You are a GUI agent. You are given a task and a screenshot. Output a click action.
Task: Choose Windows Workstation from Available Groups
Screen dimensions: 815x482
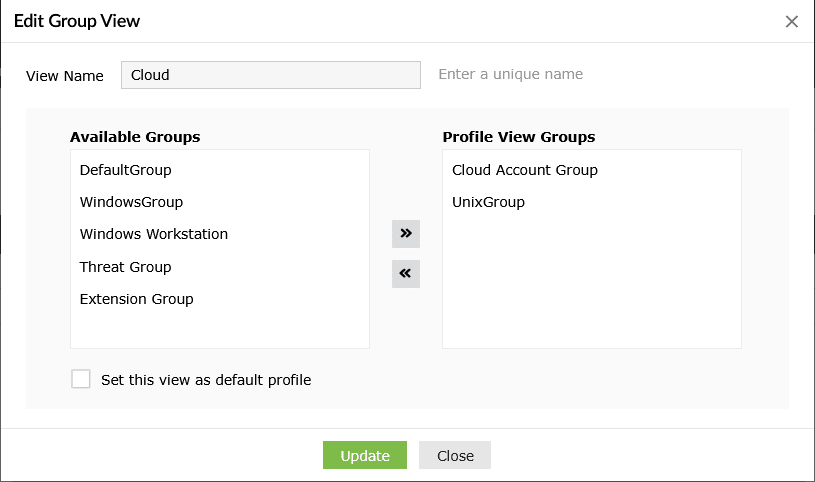coord(154,234)
